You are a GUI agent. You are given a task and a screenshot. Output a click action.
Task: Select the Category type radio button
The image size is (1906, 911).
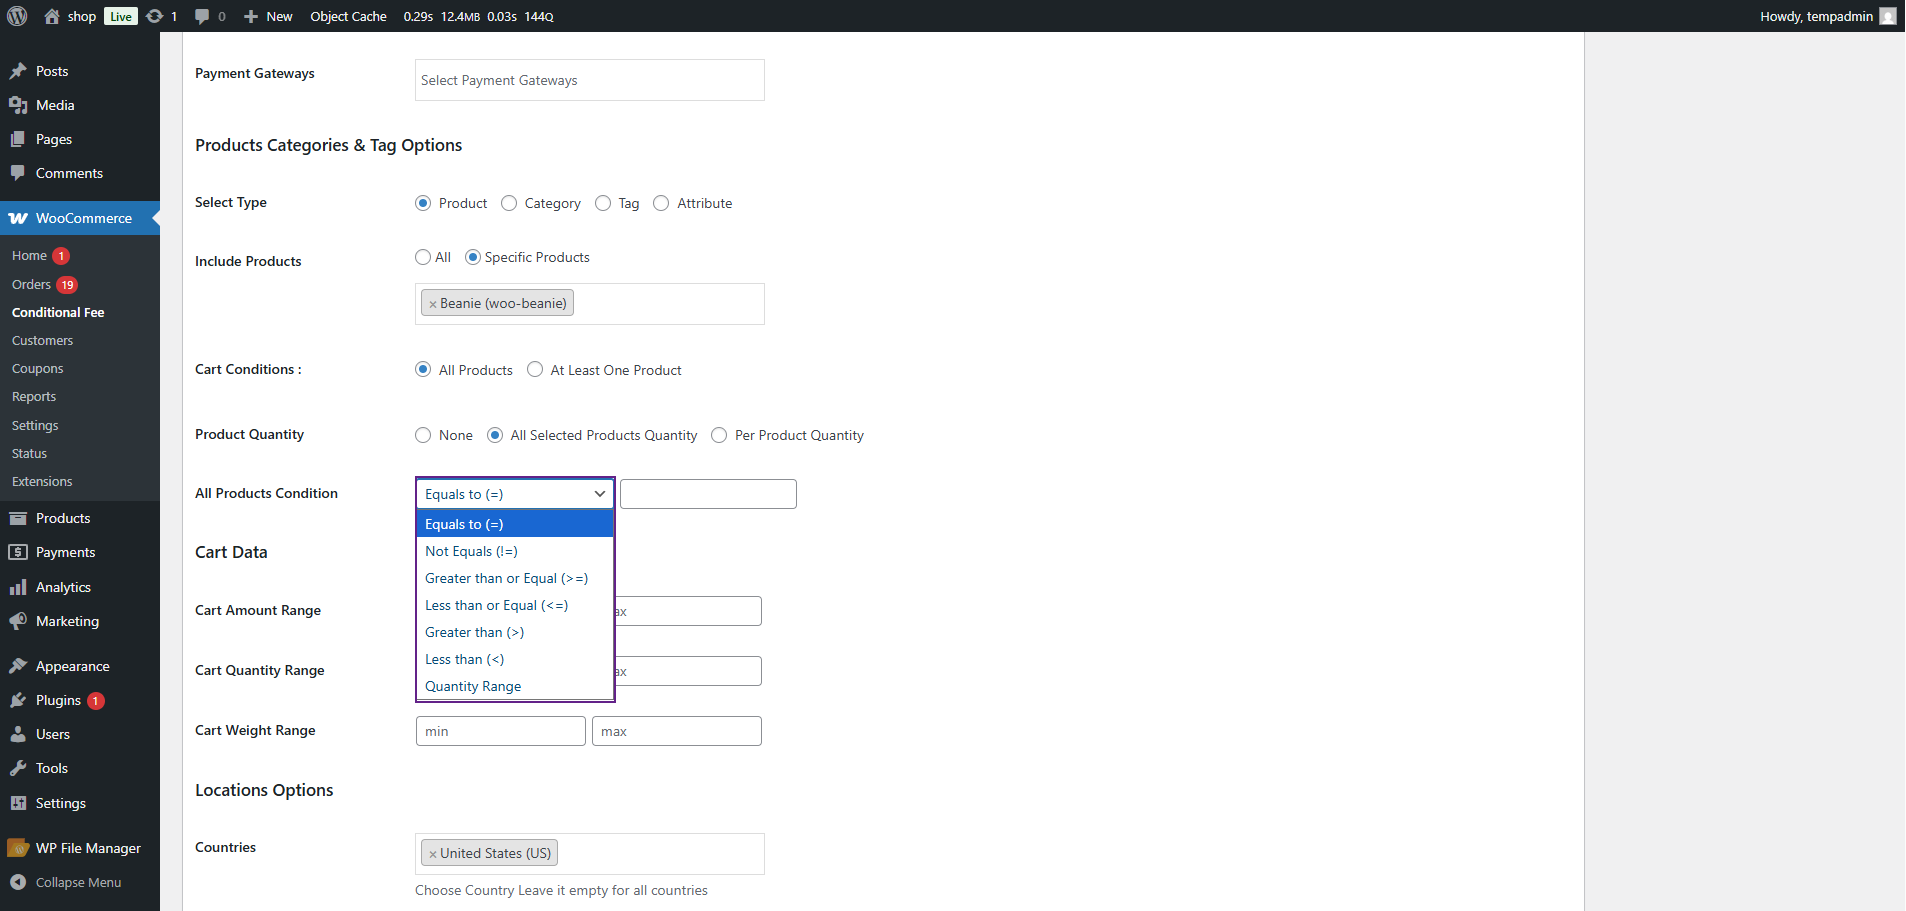509,203
